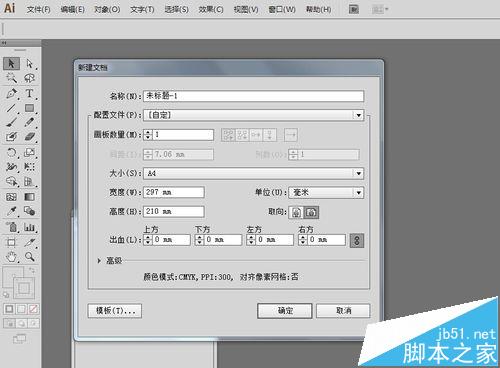This screenshot has height=368, width=500.
Task: Toggle Draw Behind mode in toolbar
Action: (x=22, y=323)
